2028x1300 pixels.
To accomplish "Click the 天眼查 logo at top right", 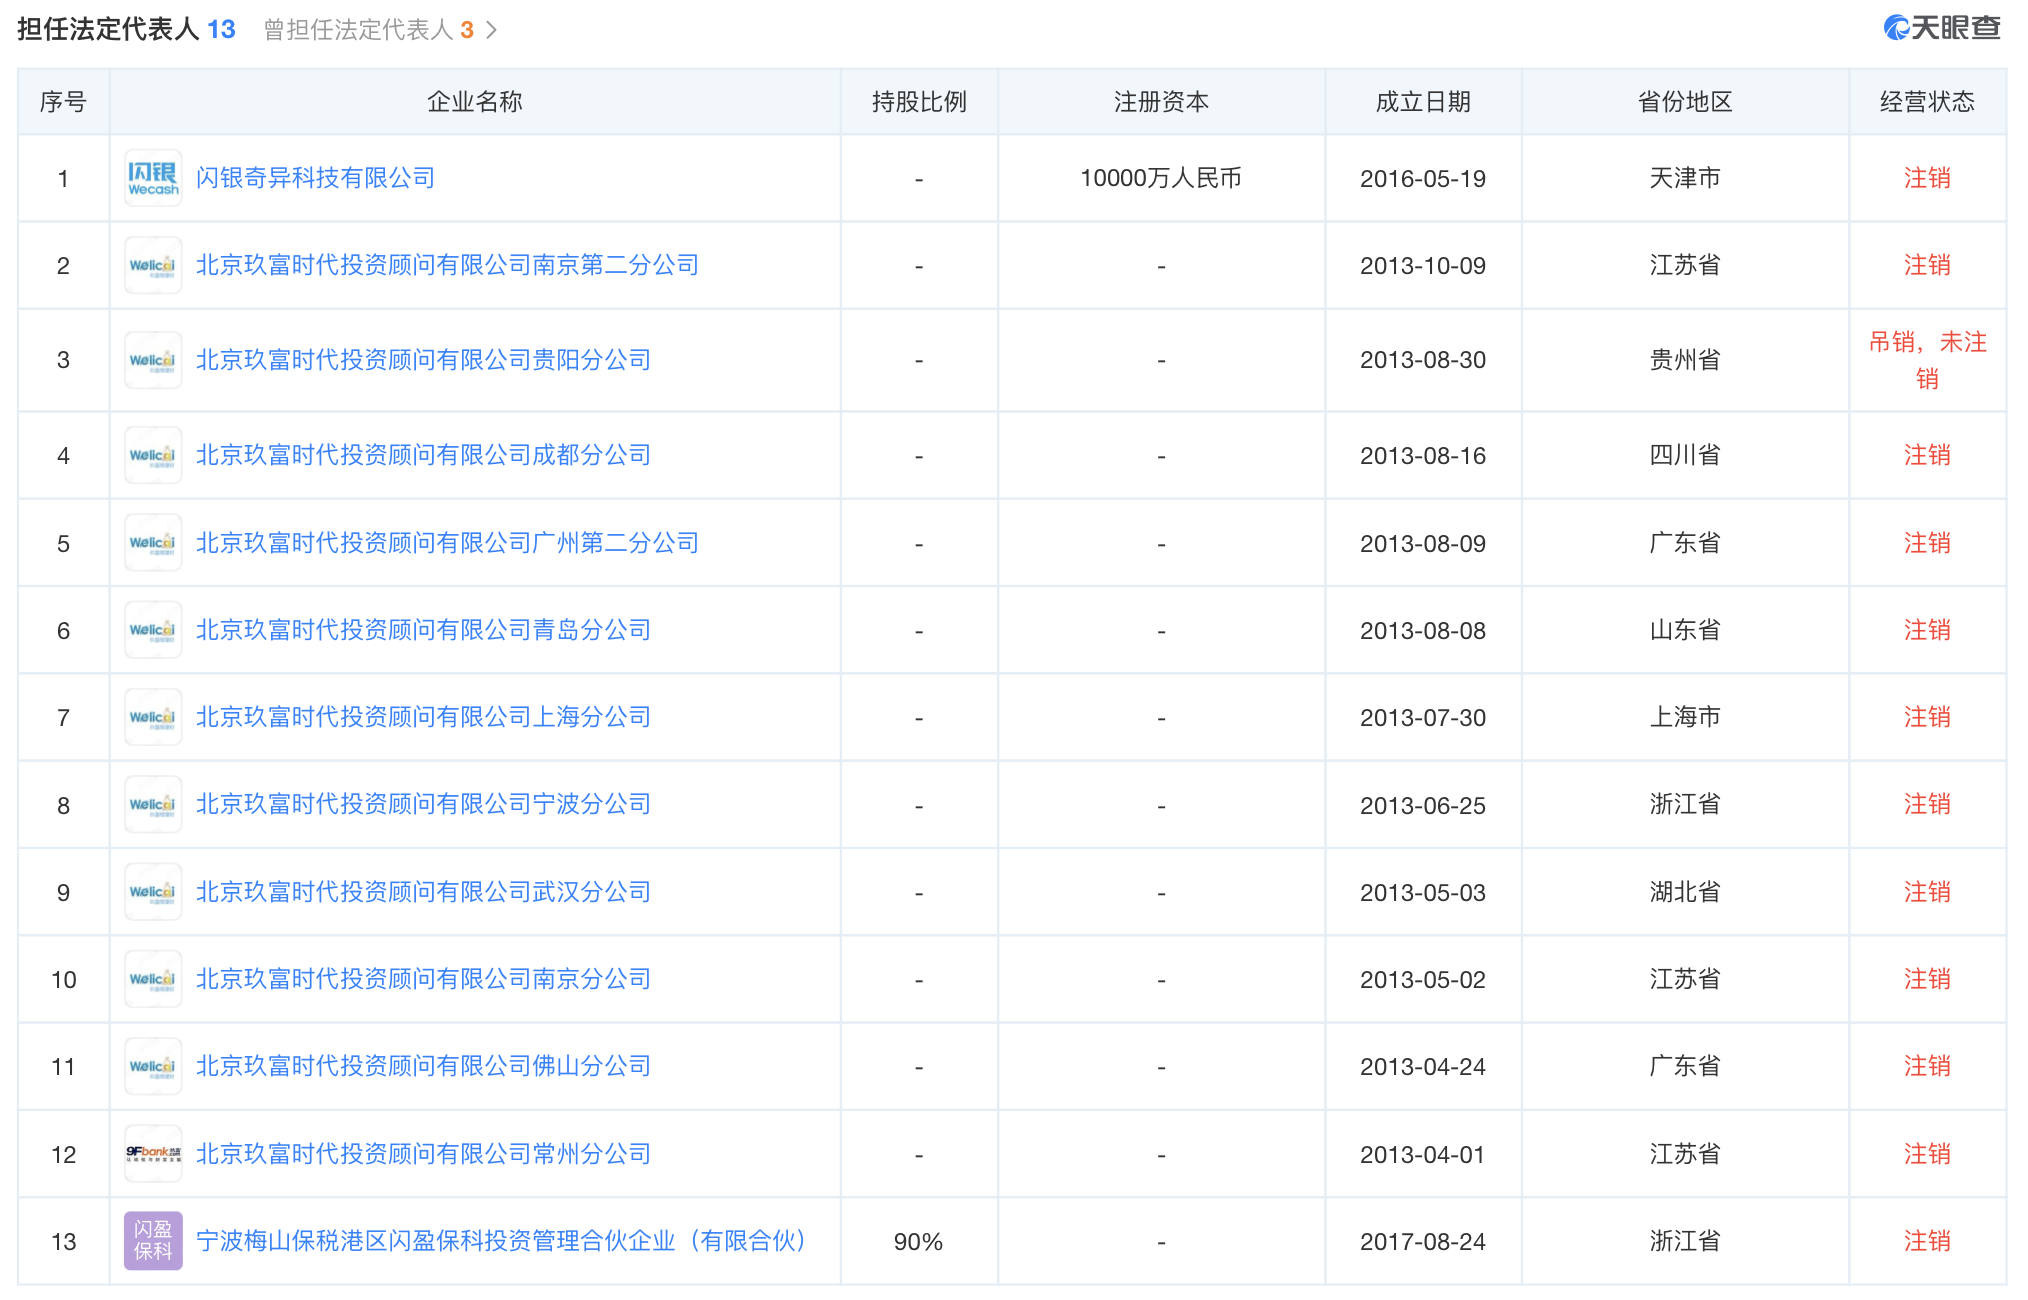I will coord(1941,28).
